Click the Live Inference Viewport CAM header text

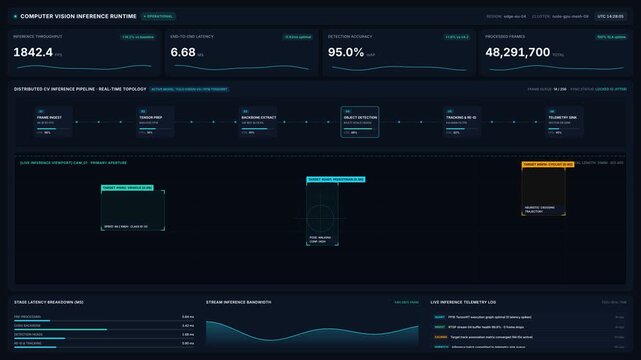click(x=74, y=163)
